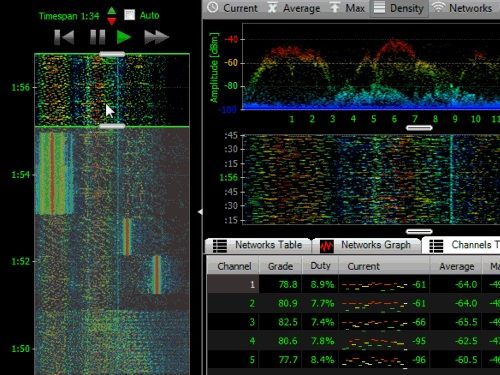The image size is (500, 375).
Task: Click current sparkline for channel 1
Action: [x=374, y=285]
